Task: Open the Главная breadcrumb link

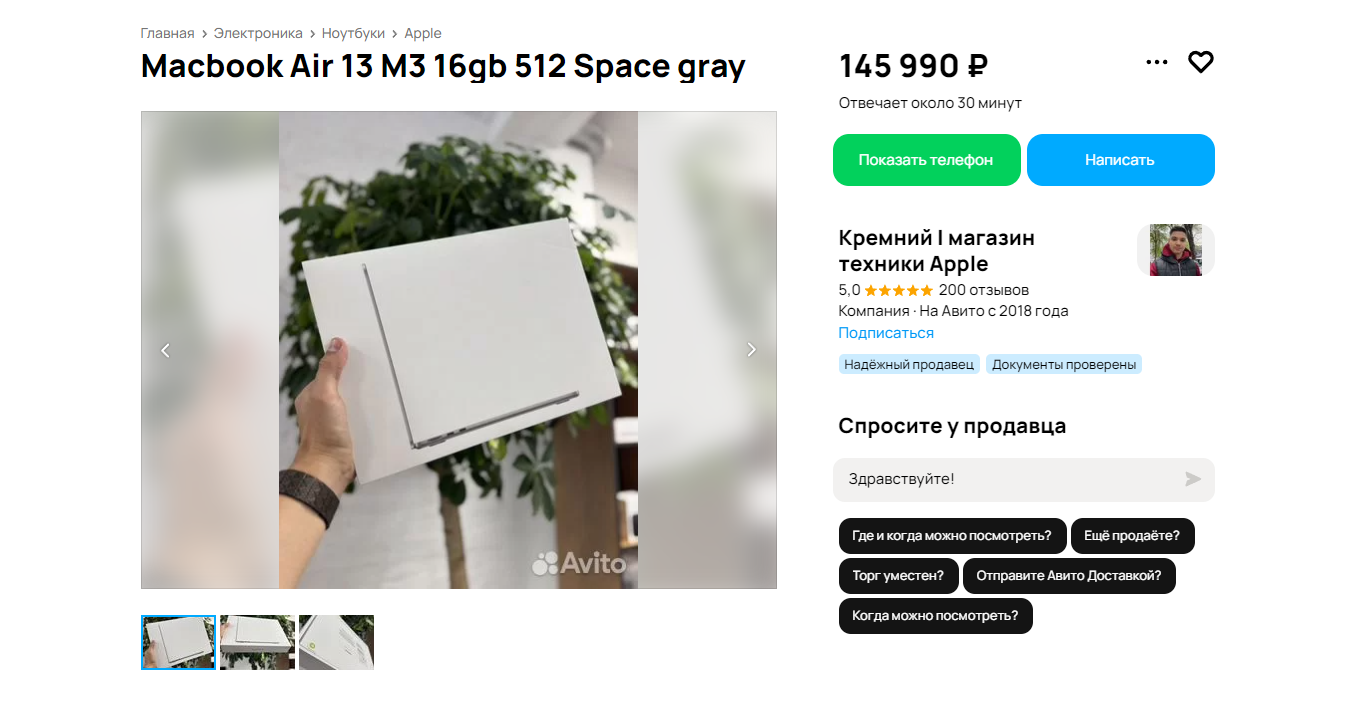Action: [x=167, y=33]
